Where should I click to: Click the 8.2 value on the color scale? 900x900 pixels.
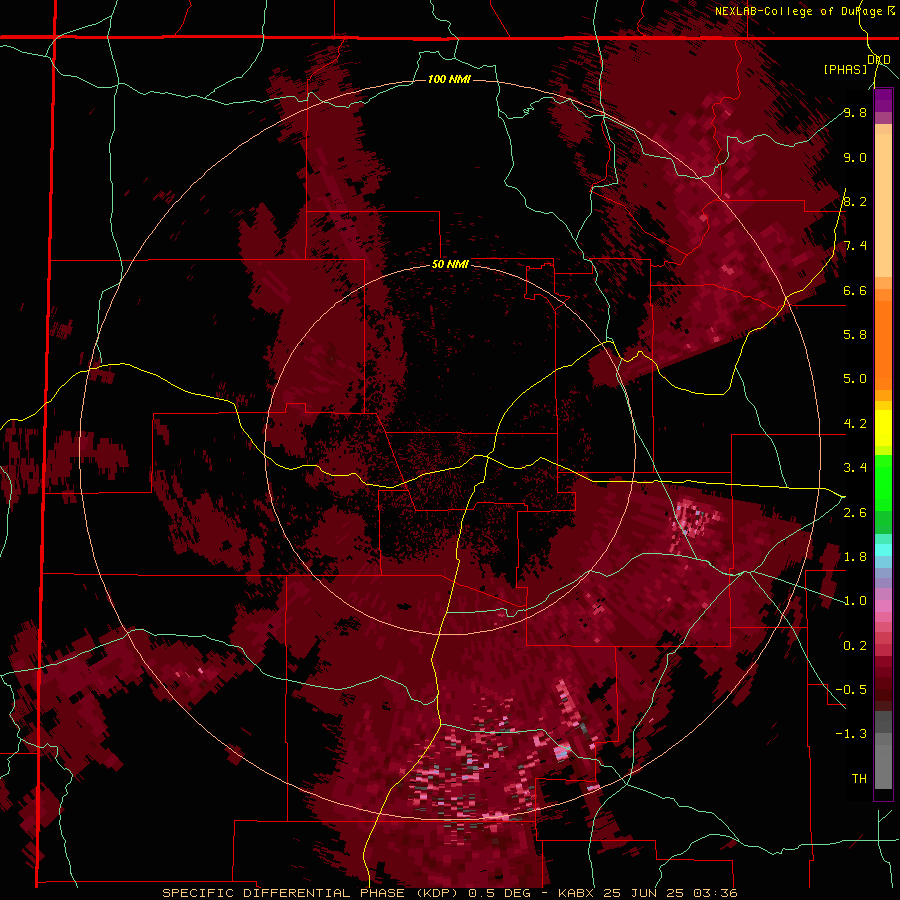[x=855, y=201]
